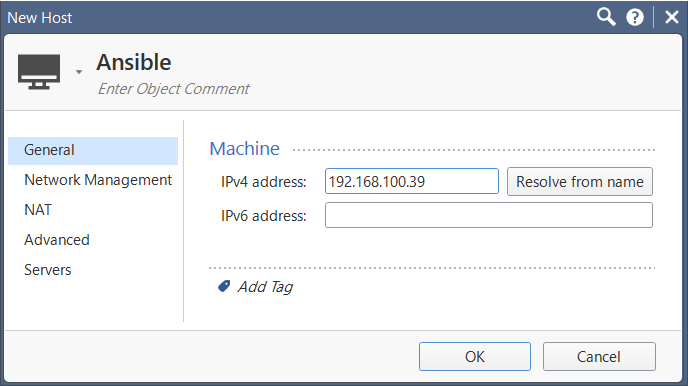Screen dimensions: 688x386
Task: Click the Cancel button
Action: pyautogui.click(x=599, y=357)
